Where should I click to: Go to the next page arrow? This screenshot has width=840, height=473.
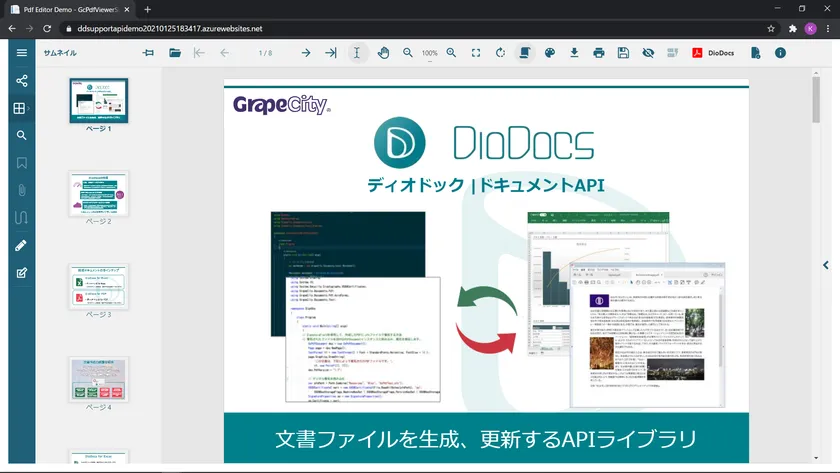click(x=305, y=53)
